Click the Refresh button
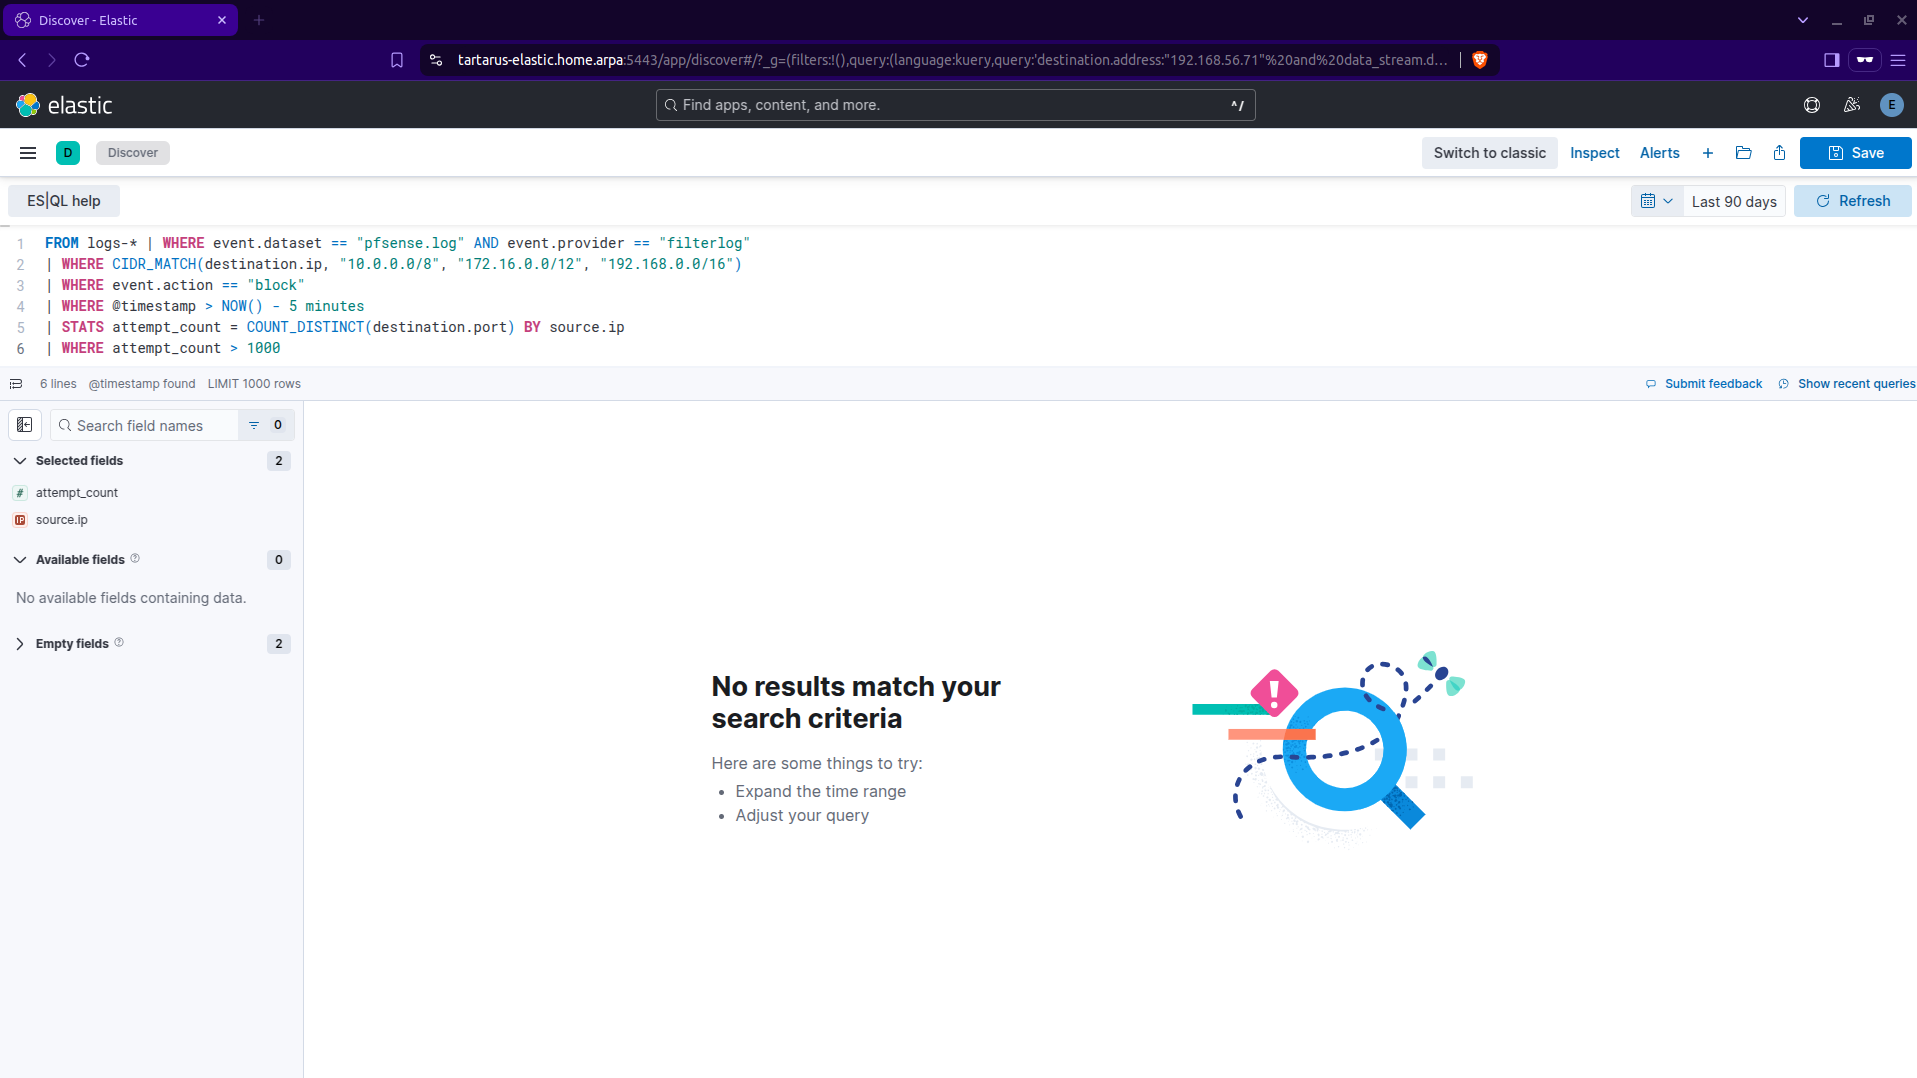Image resolution: width=1917 pixels, height=1078 pixels. [1852, 201]
